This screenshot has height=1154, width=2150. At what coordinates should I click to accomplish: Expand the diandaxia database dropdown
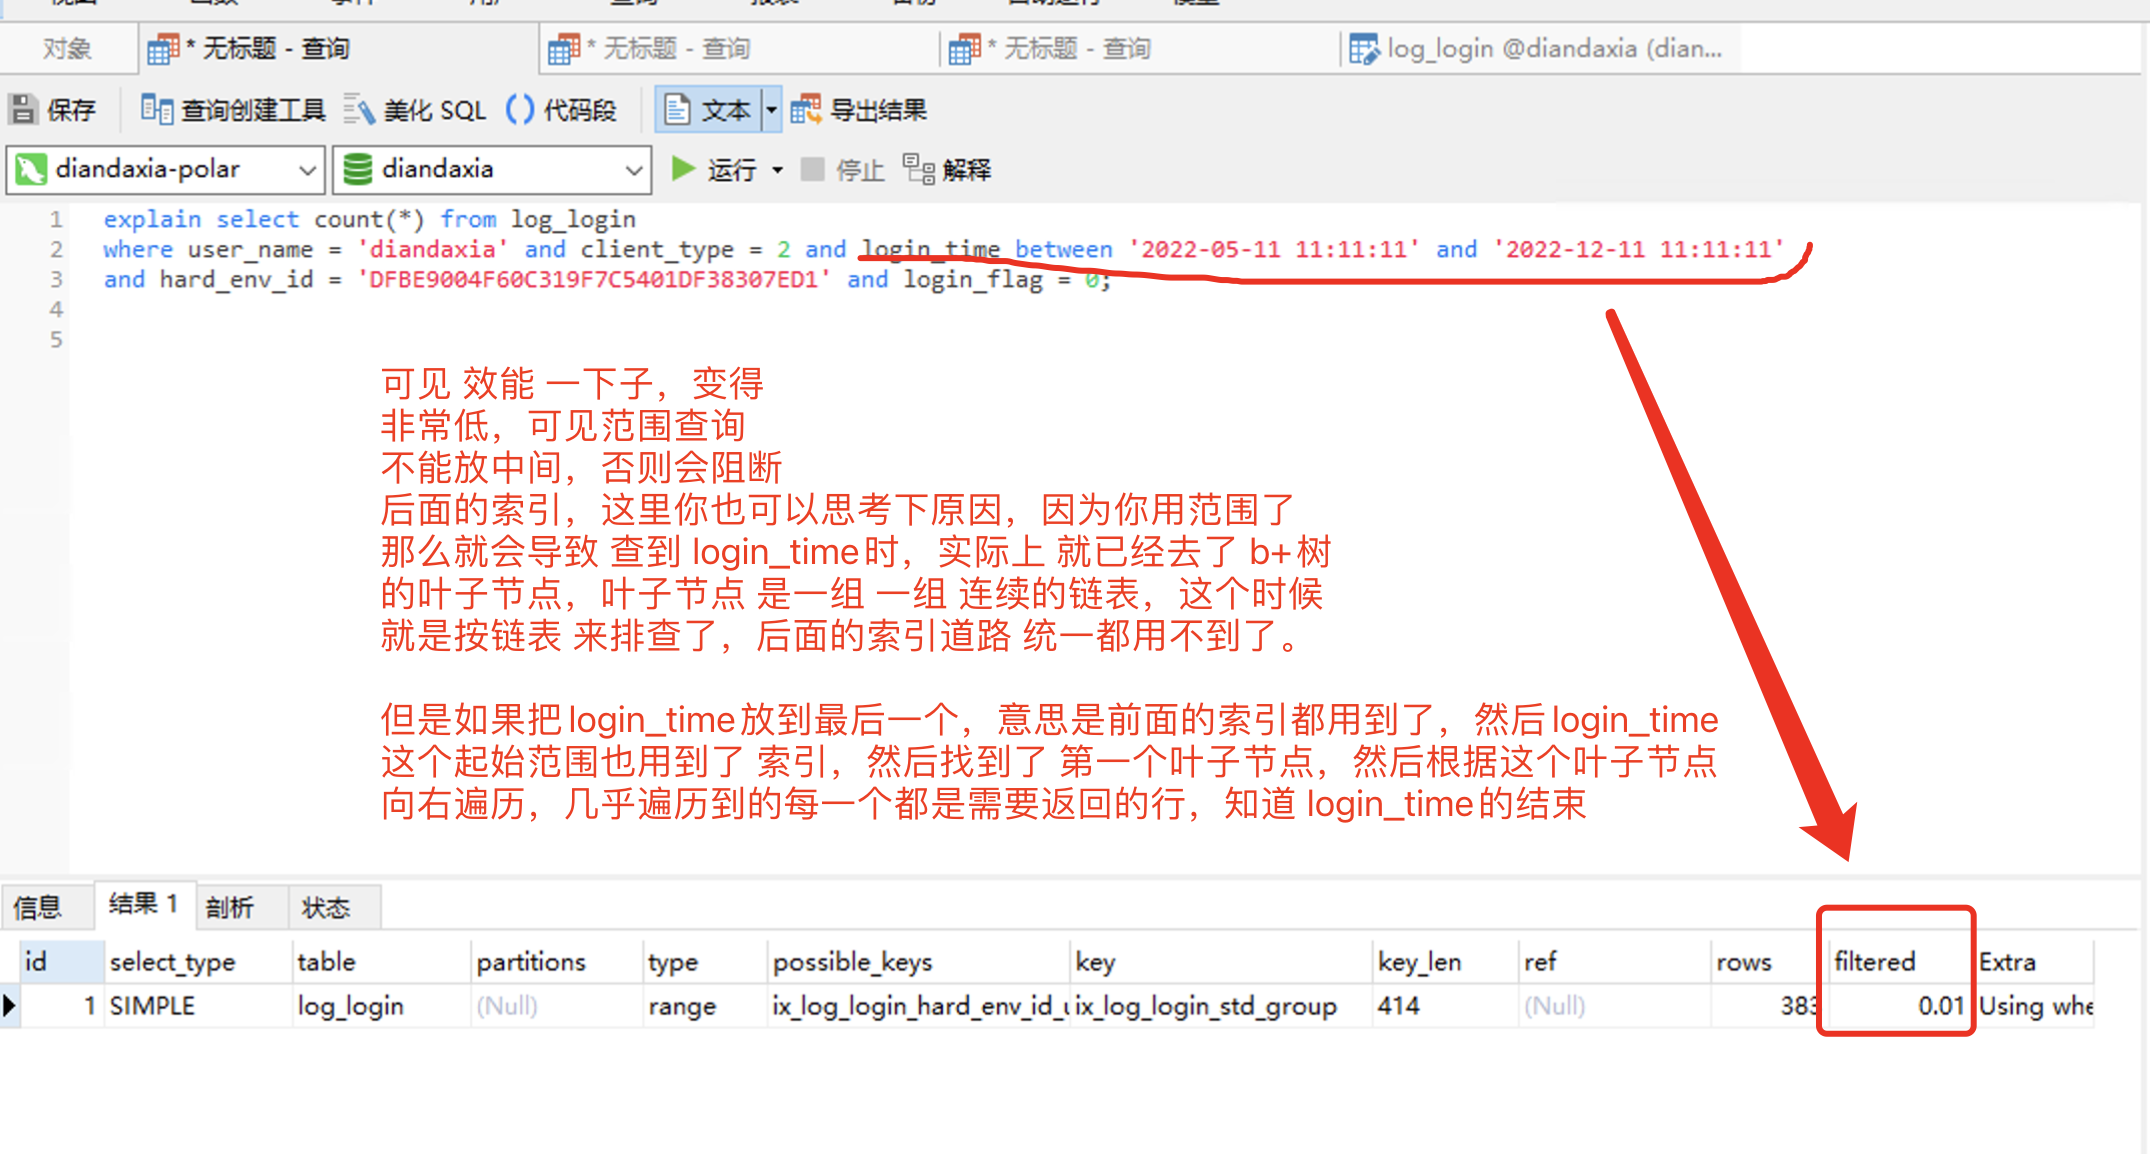point(633,170)
